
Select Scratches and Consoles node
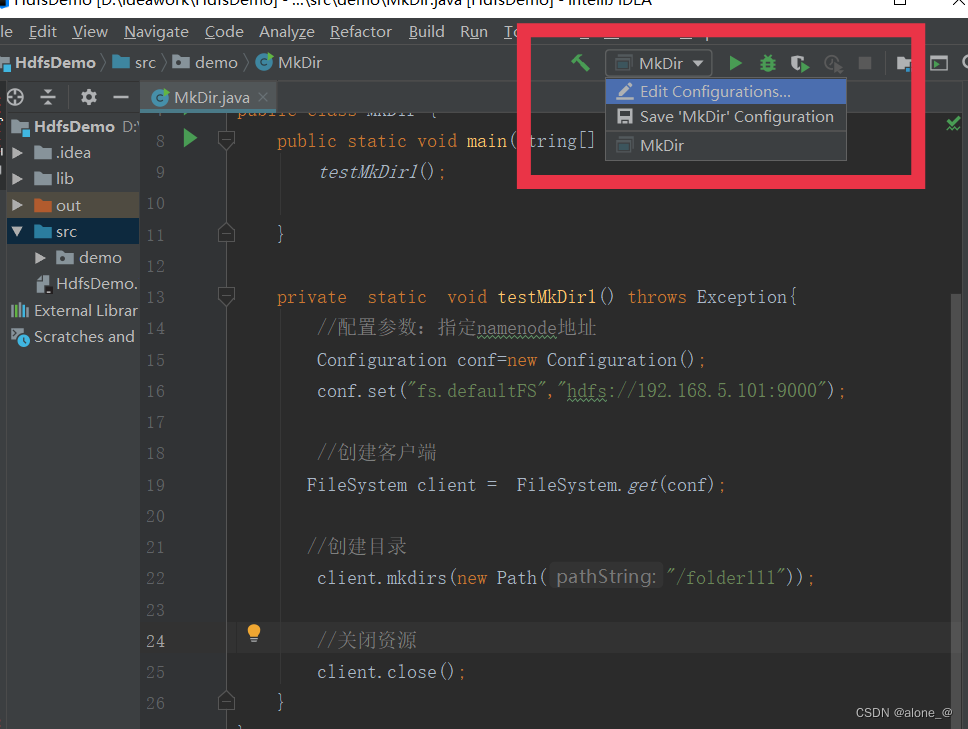tap(73, 336)
